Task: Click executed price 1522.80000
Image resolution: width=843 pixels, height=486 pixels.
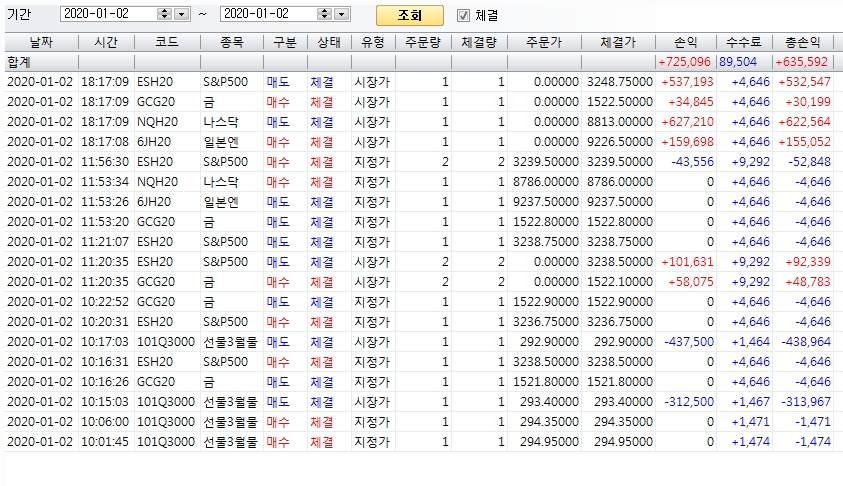Action: (619, 221)
